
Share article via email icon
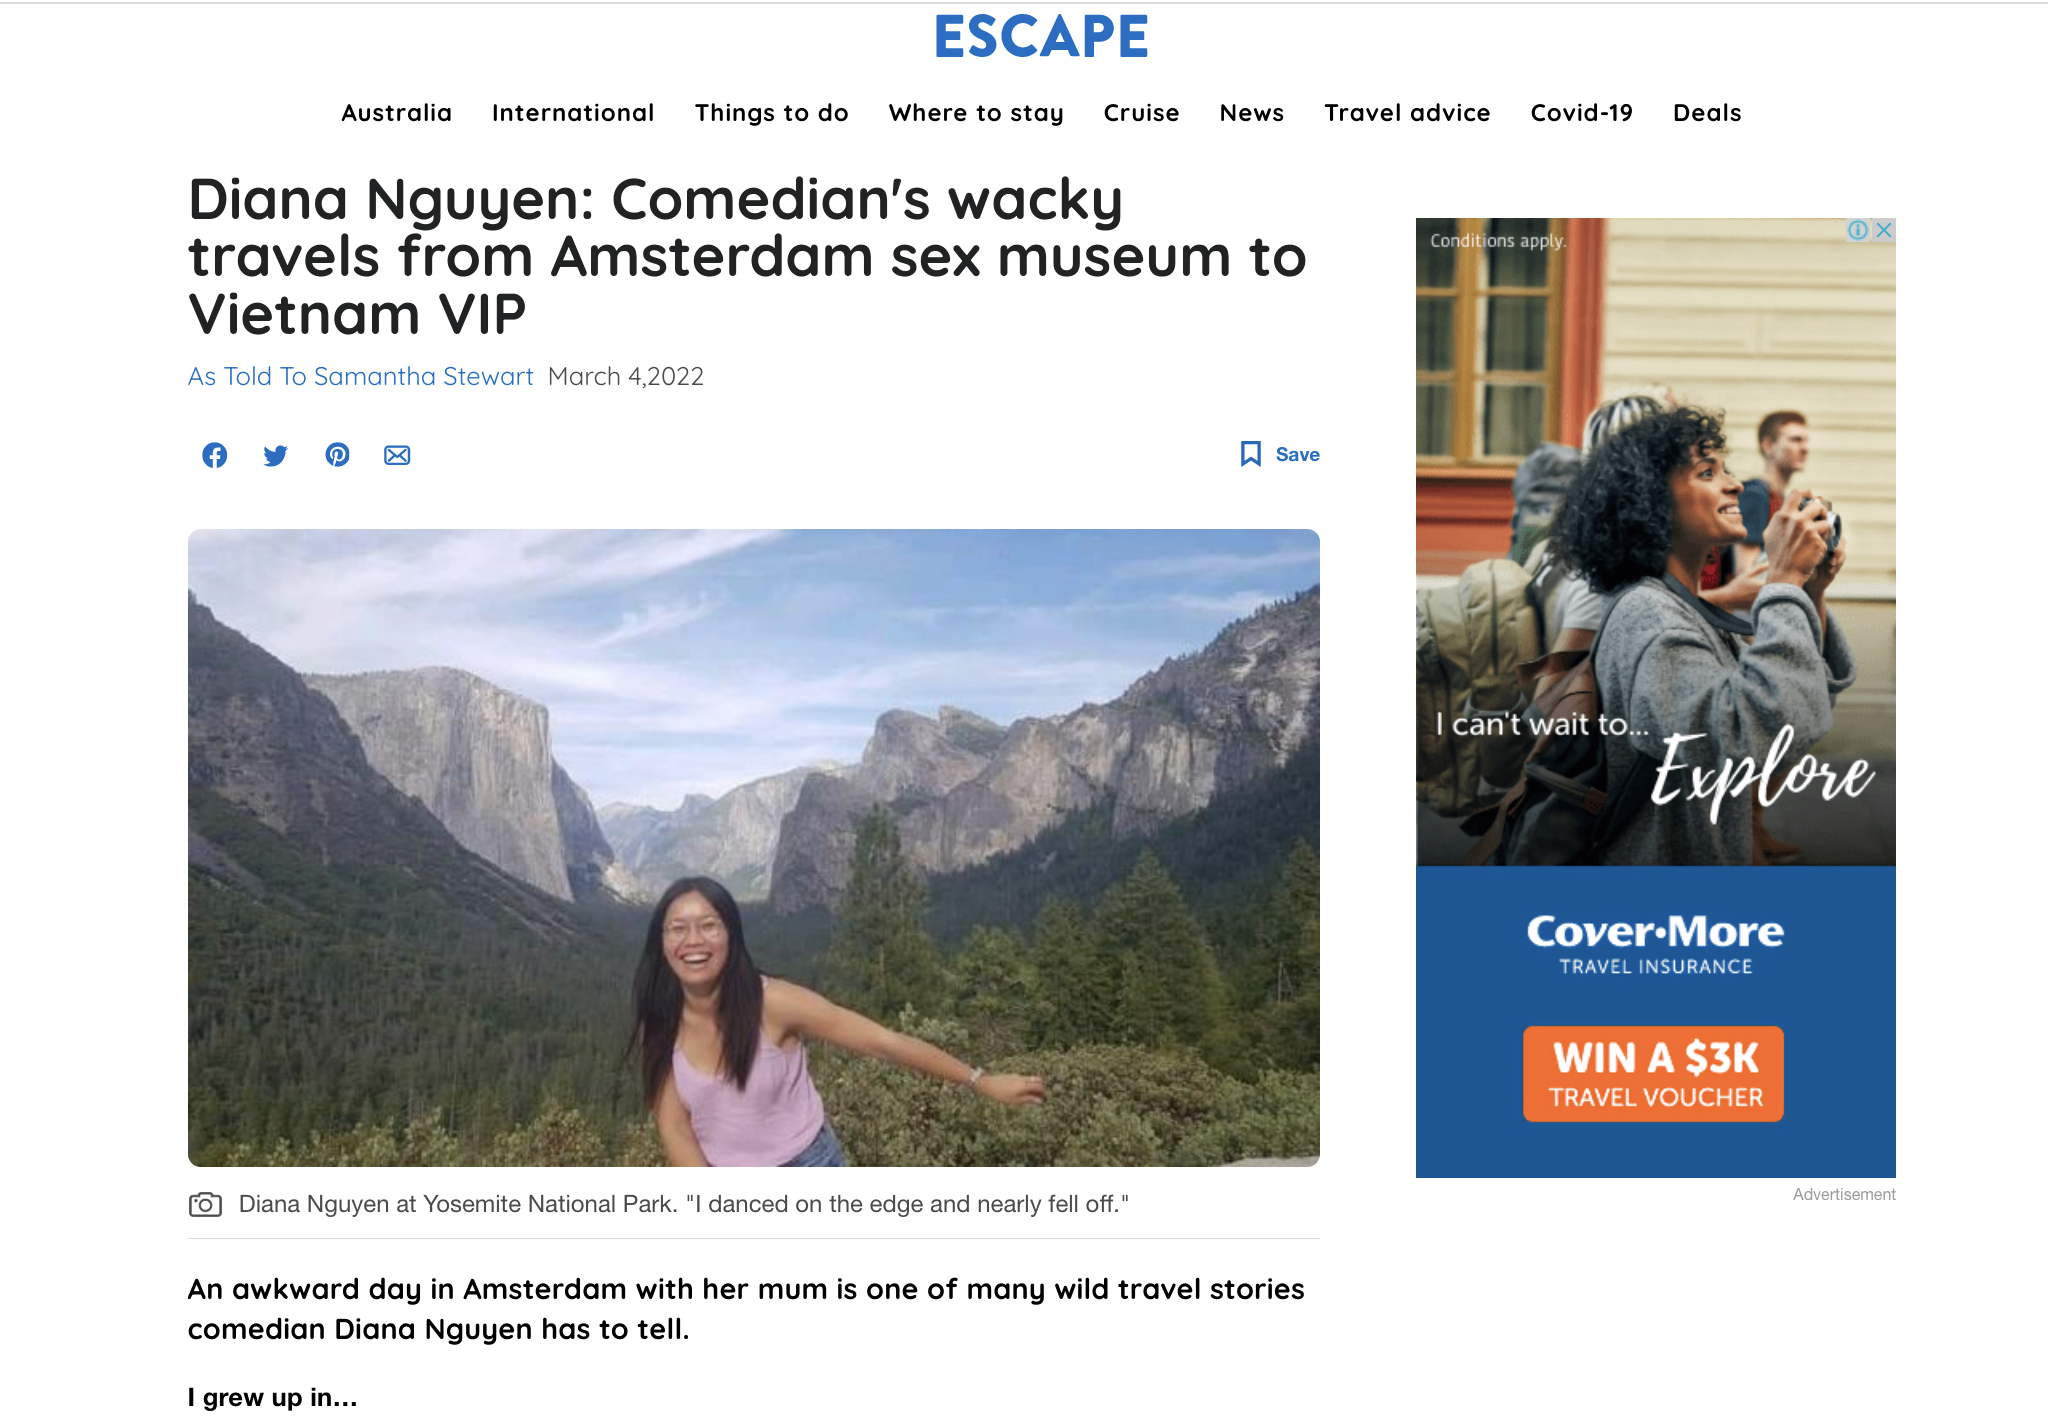click(x=397, y=455)
